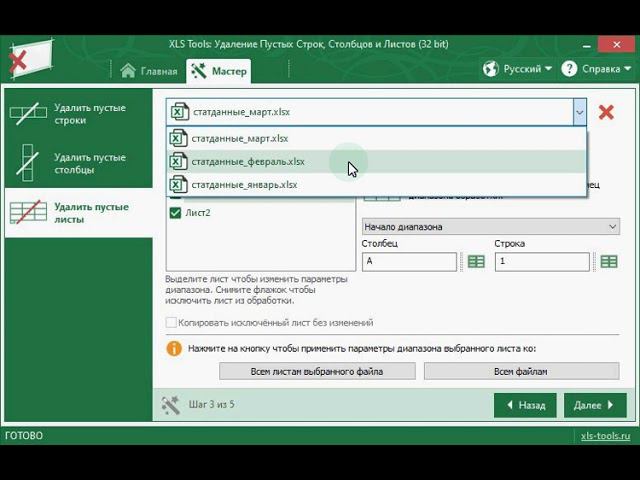The width and height of the screenshot is (640, 480).
Task: Choose статданные_февраль.xlsx in the dropdown list
Action: click(x=376, y=162)
